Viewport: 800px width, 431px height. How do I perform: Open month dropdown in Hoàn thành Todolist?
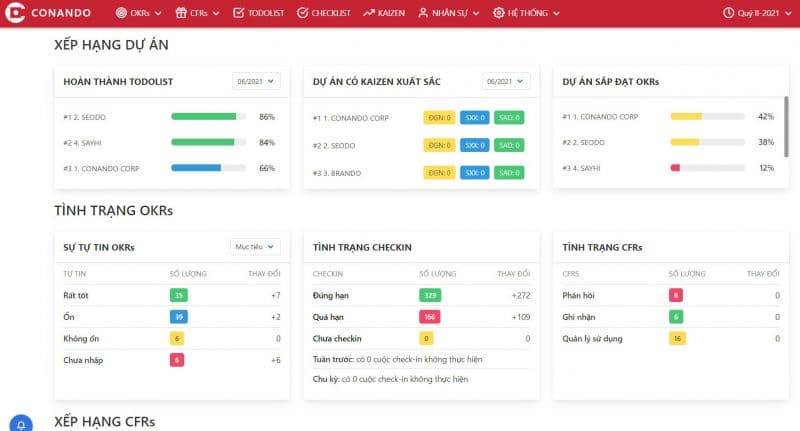coord(256,81)
